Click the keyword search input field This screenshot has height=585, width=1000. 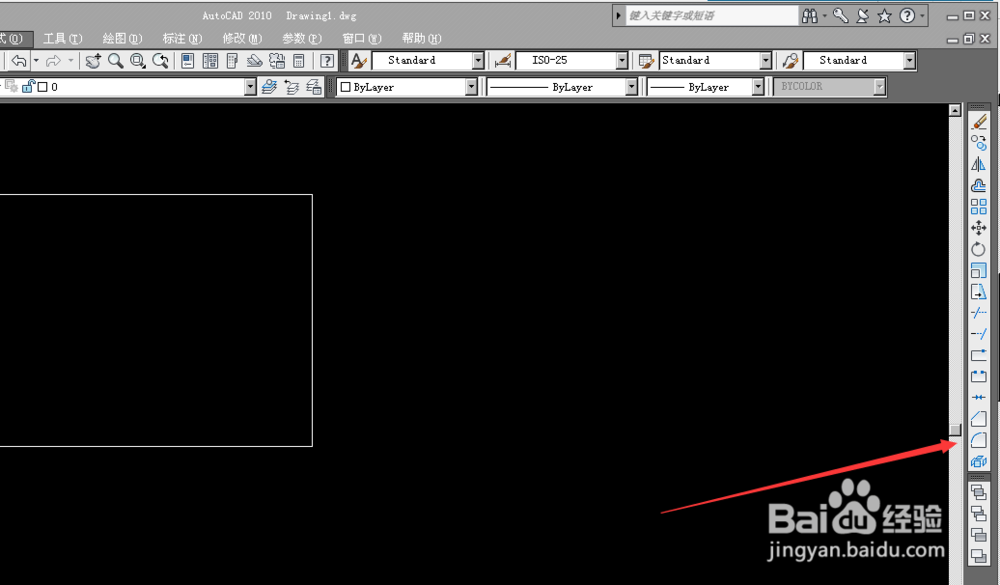coord(711,16)
